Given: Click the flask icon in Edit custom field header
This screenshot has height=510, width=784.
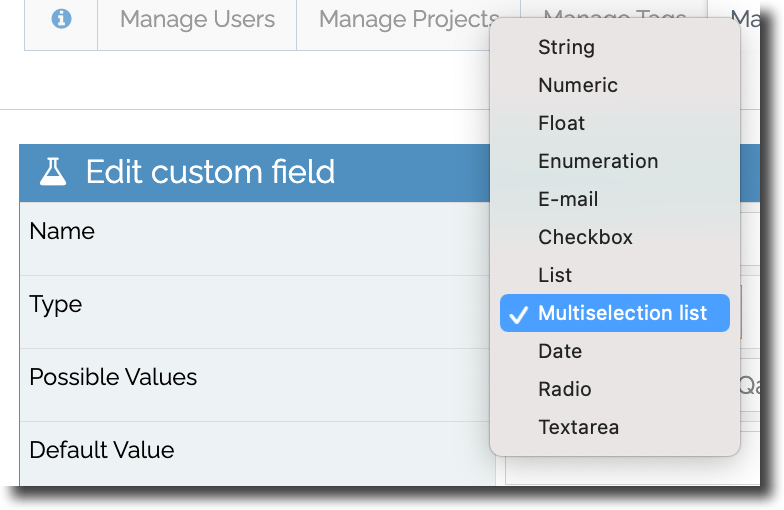Looking at the screenshot, I should (x=53, y=172).
